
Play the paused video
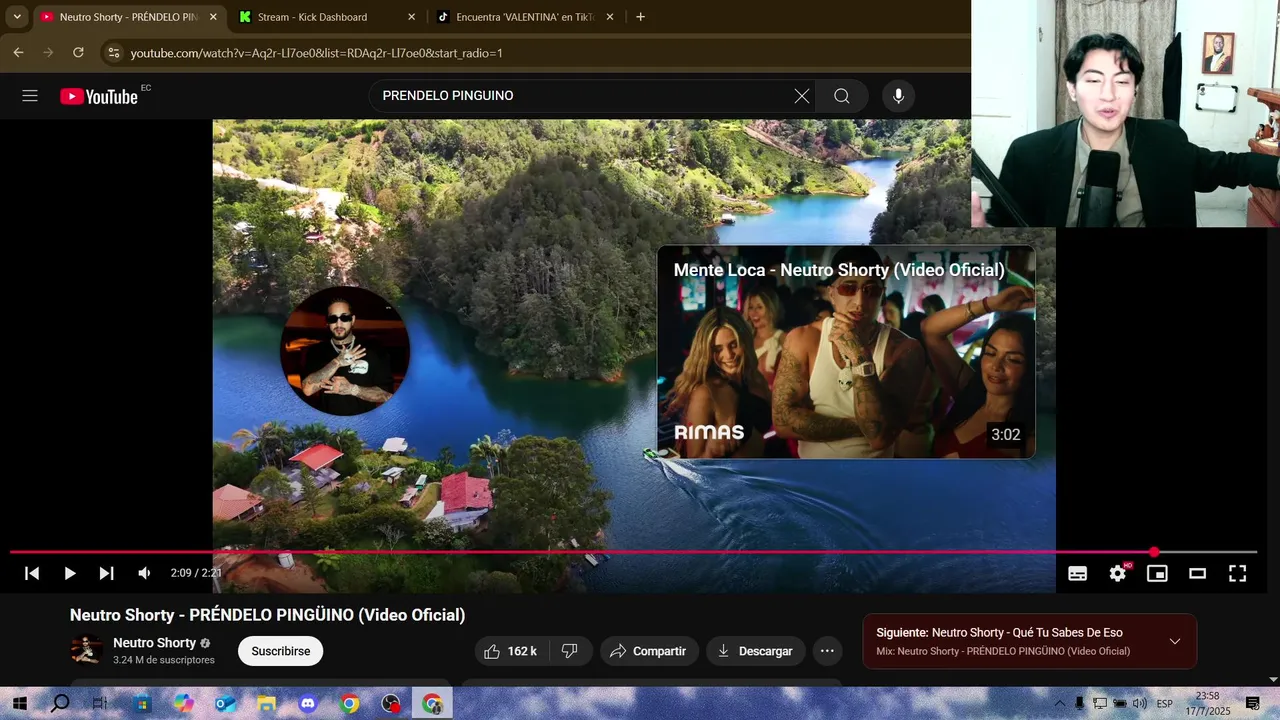click(x=70, y=573)
